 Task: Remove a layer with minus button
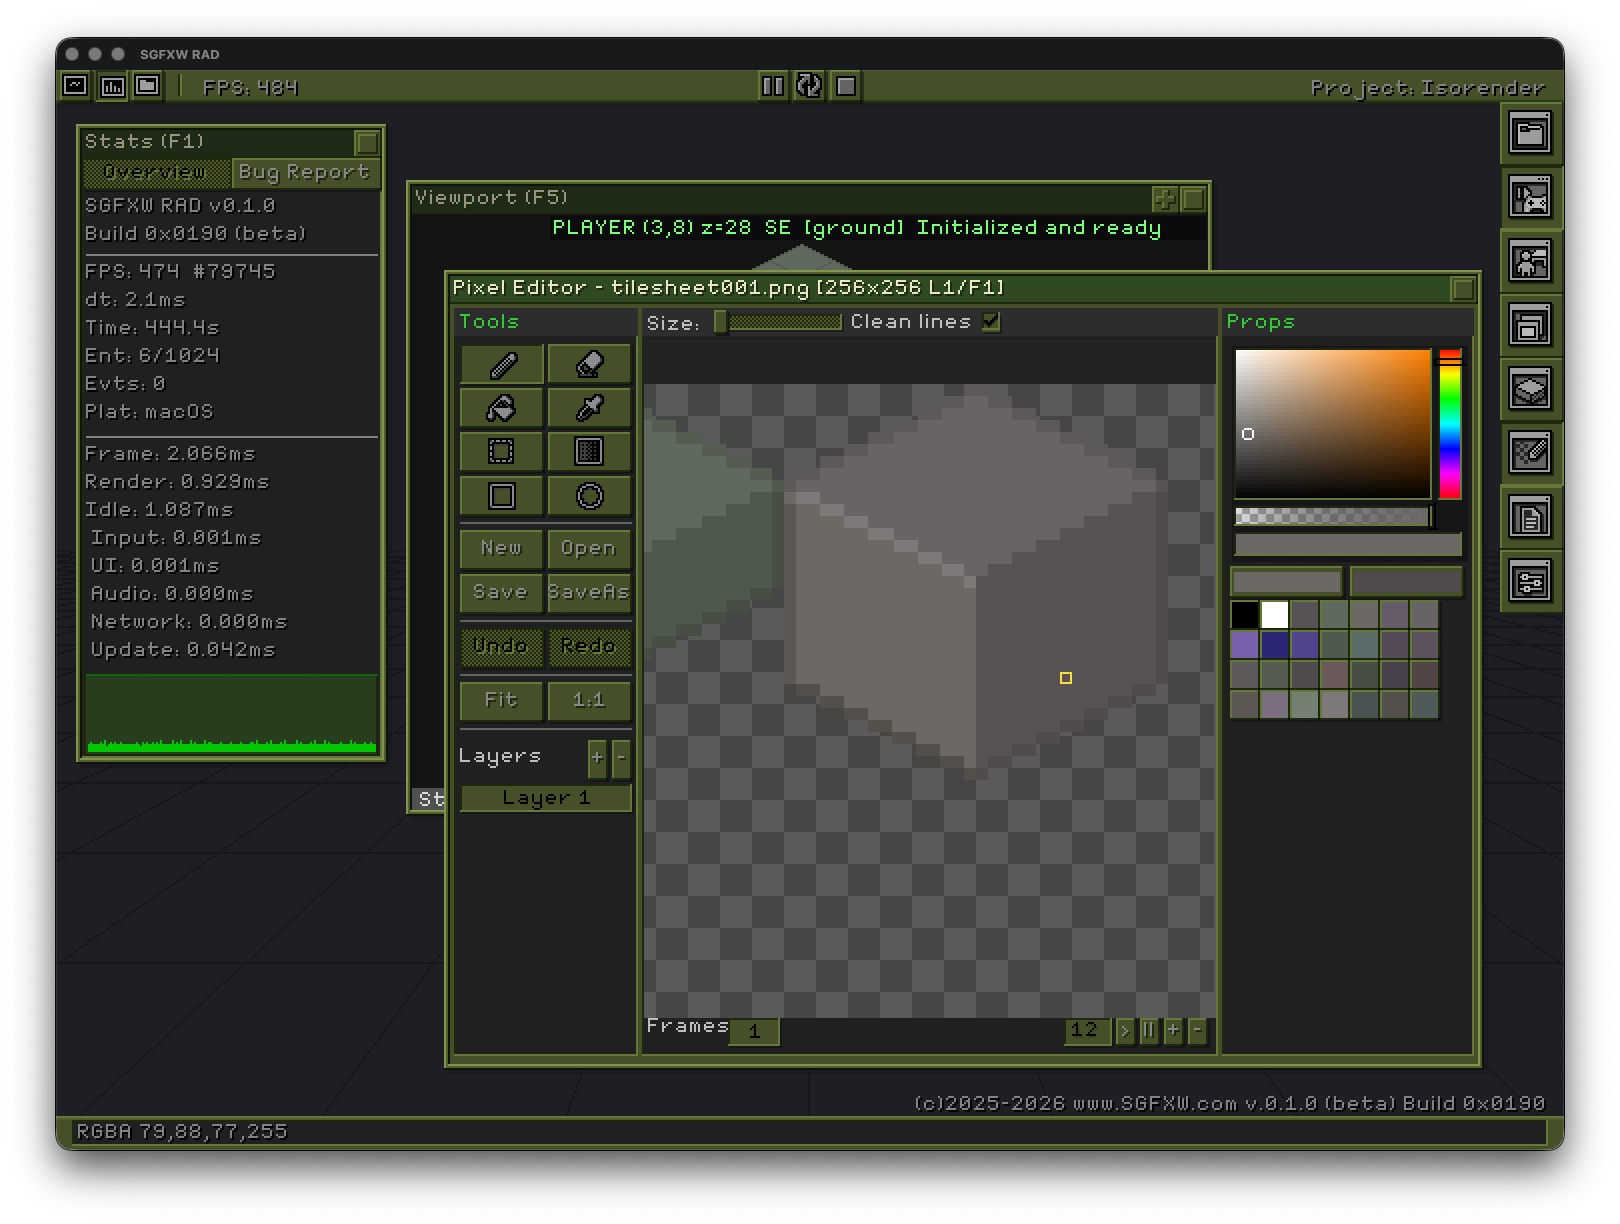(621, 758)
